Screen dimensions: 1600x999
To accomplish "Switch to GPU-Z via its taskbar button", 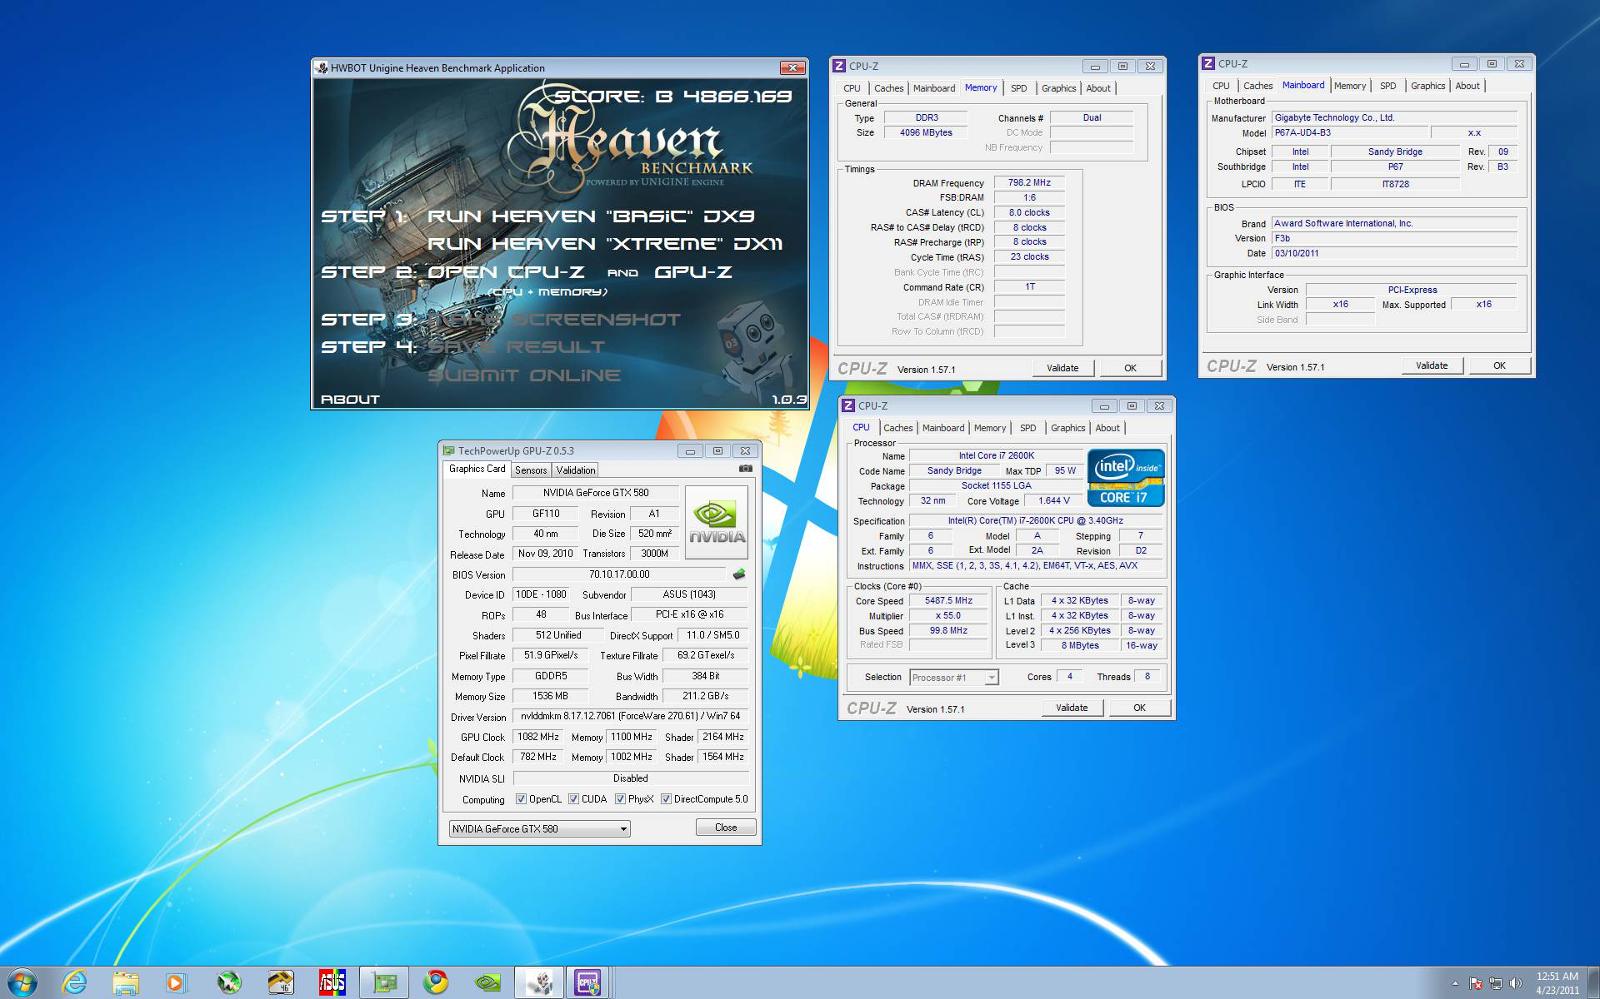I will click(x=384, y=982).
